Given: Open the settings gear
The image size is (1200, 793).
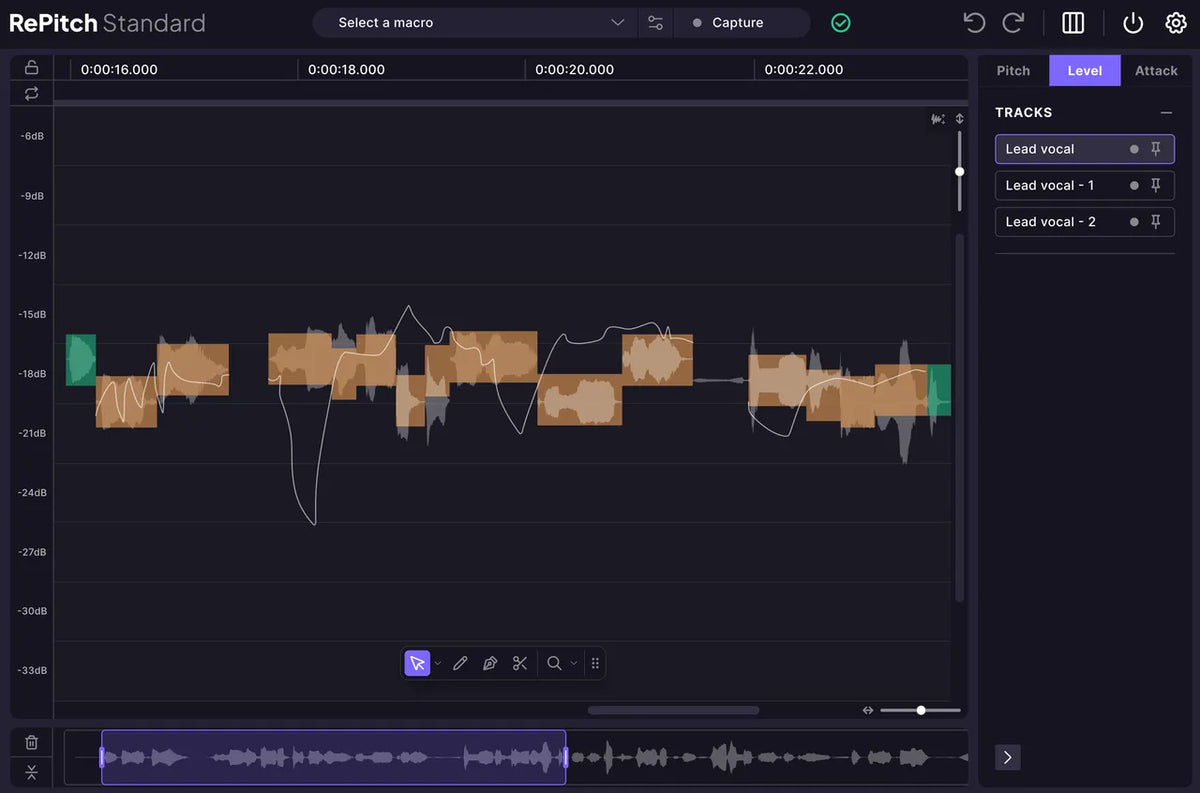Looking at the screenshot, I should (x=1176, y=21).
